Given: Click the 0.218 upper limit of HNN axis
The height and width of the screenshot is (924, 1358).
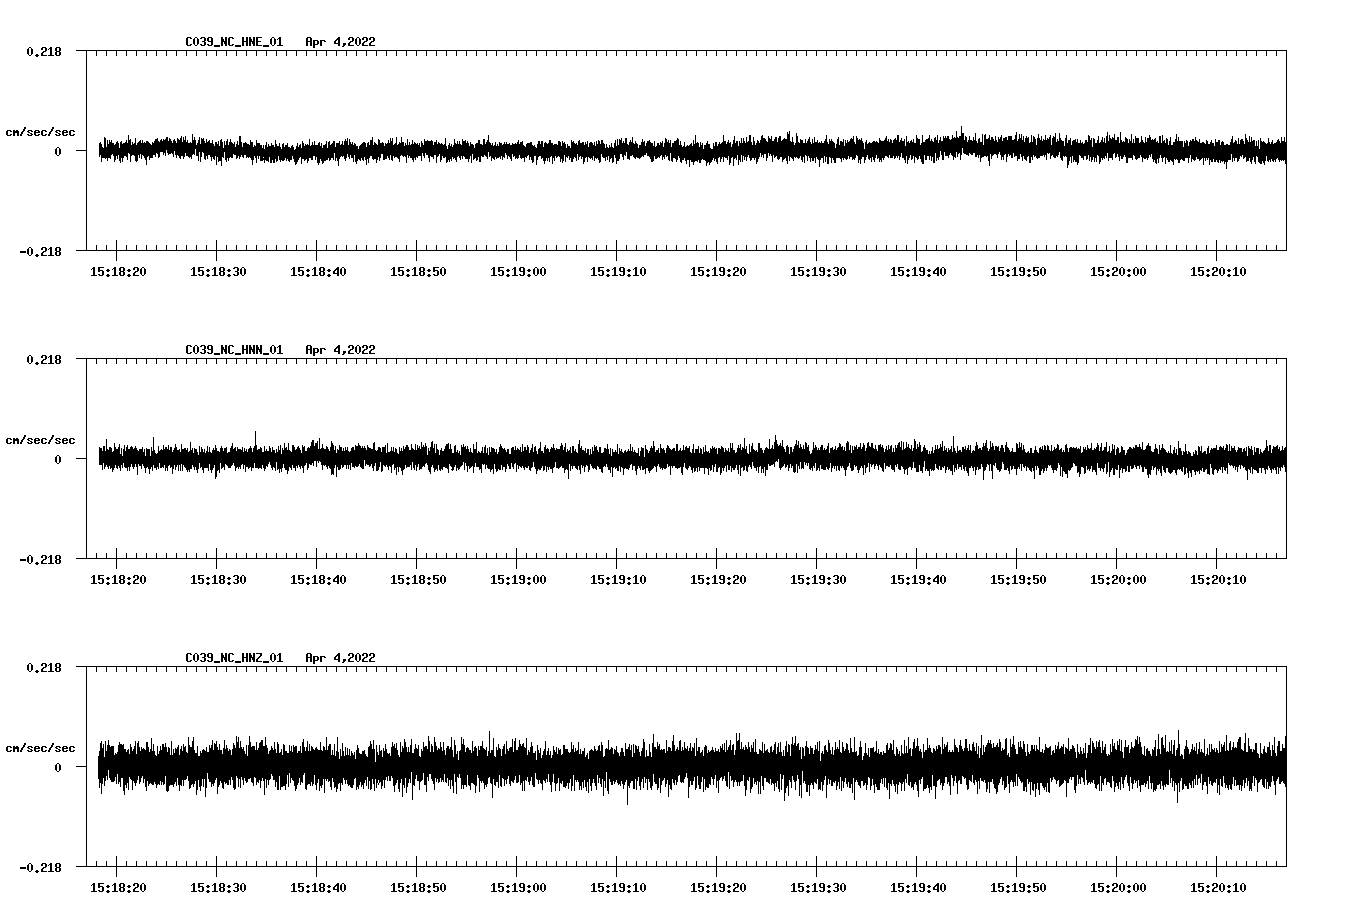Looking at the screenshot, I should coord(44,359).
